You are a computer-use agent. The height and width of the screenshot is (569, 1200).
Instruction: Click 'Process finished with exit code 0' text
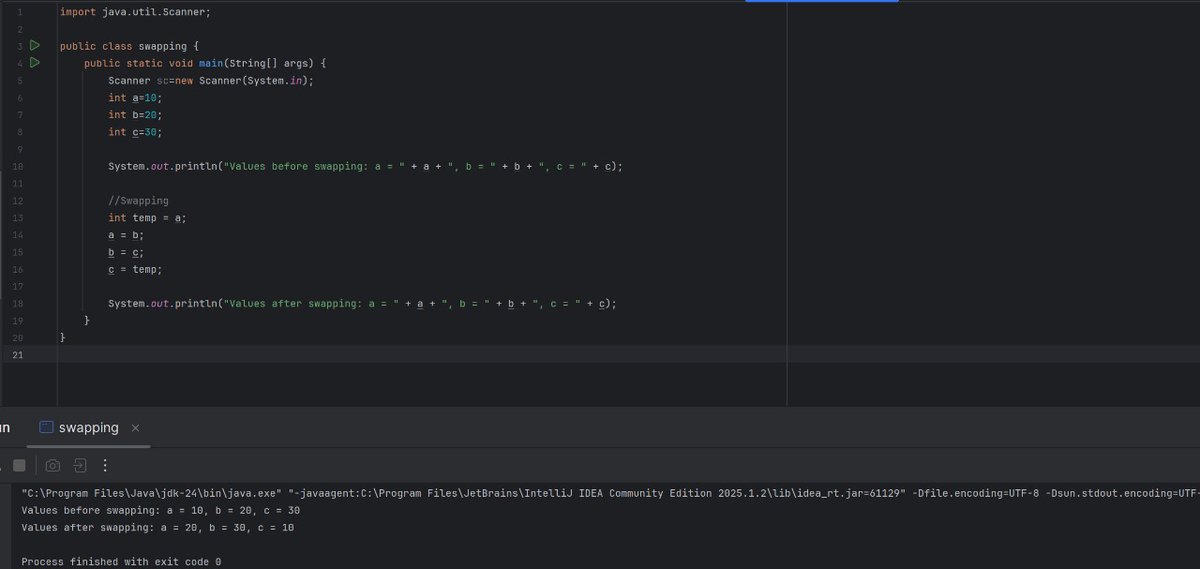[121, 561]
